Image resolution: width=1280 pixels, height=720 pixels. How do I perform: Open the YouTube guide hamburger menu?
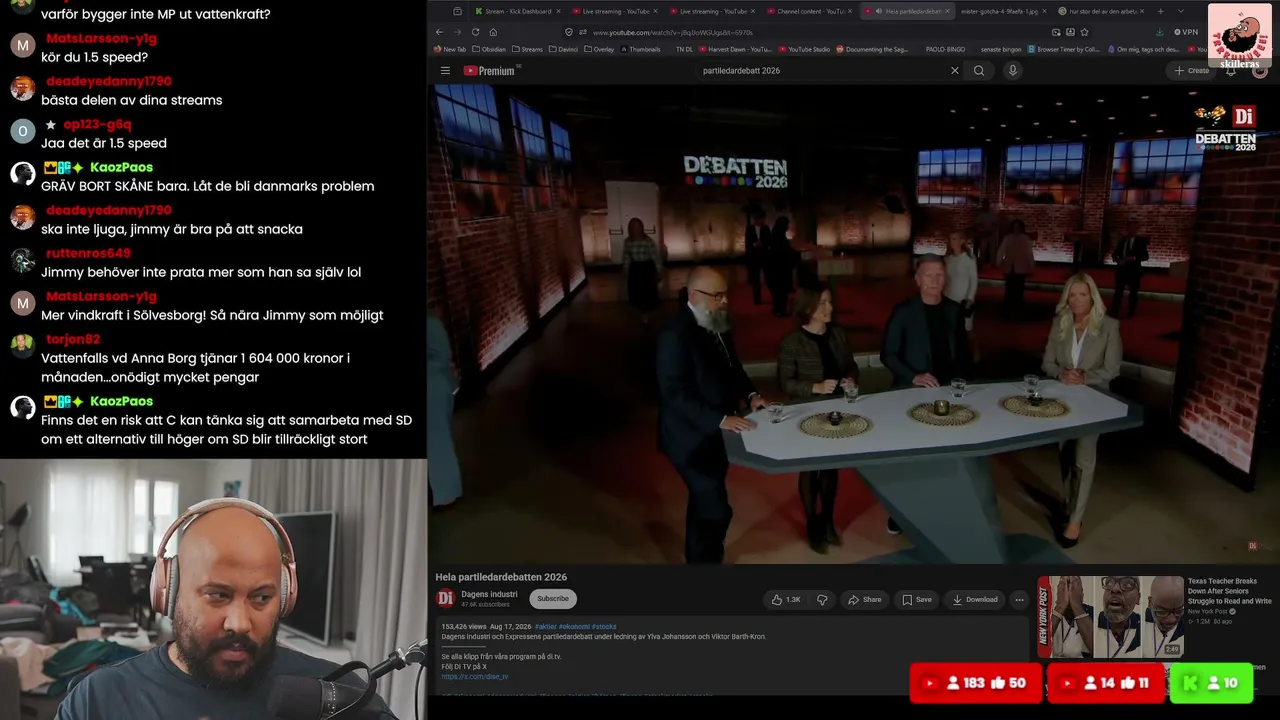(x=445, y=70)
